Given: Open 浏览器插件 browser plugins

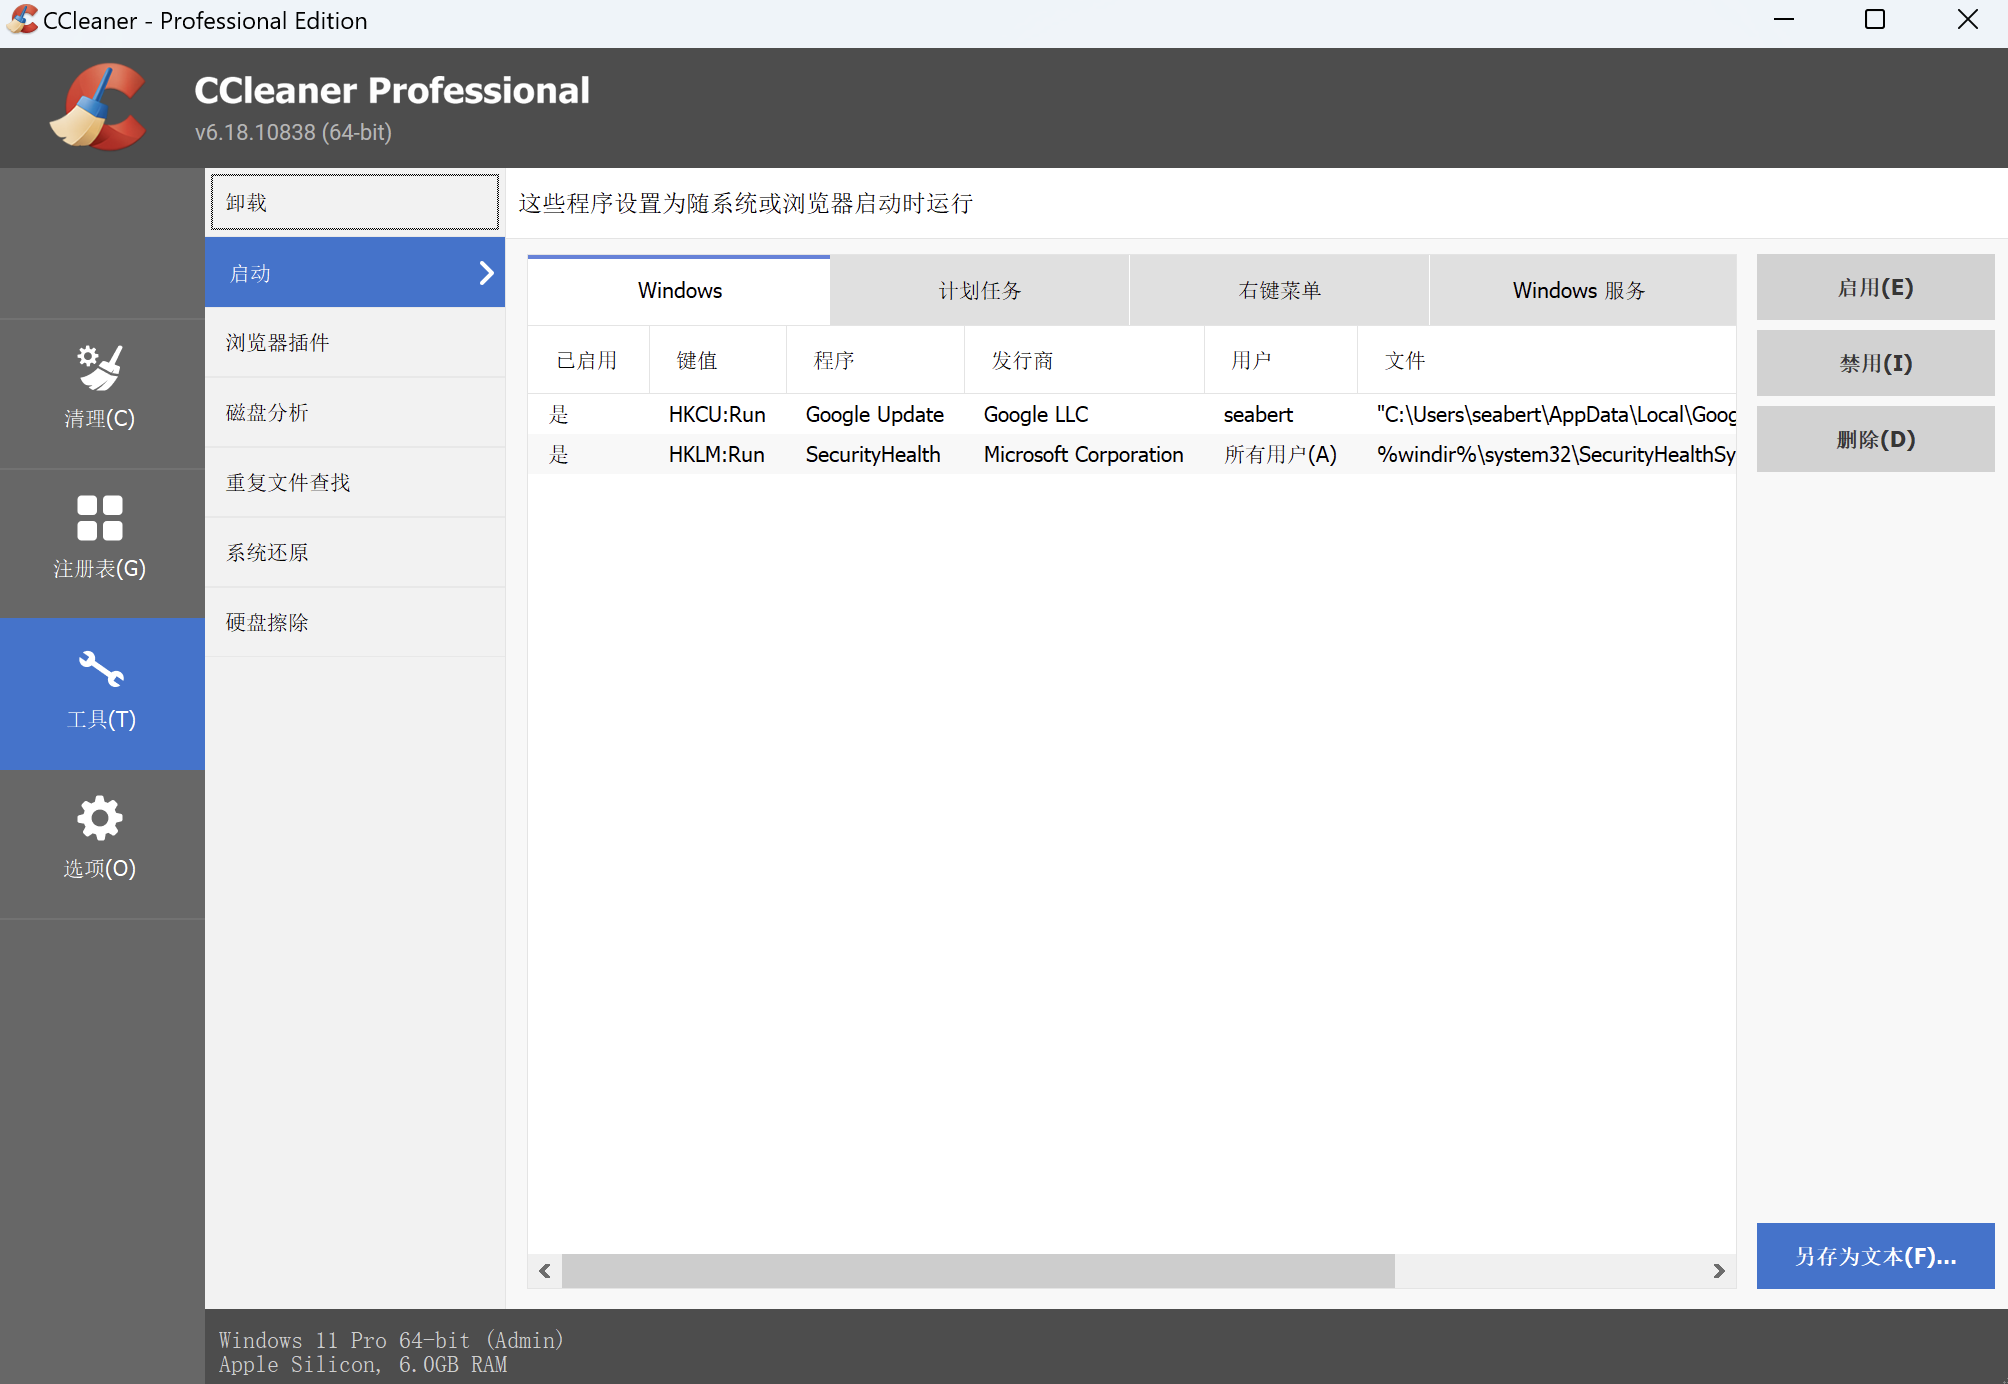Looking at the screenshot, I should [x=355, y=343].
